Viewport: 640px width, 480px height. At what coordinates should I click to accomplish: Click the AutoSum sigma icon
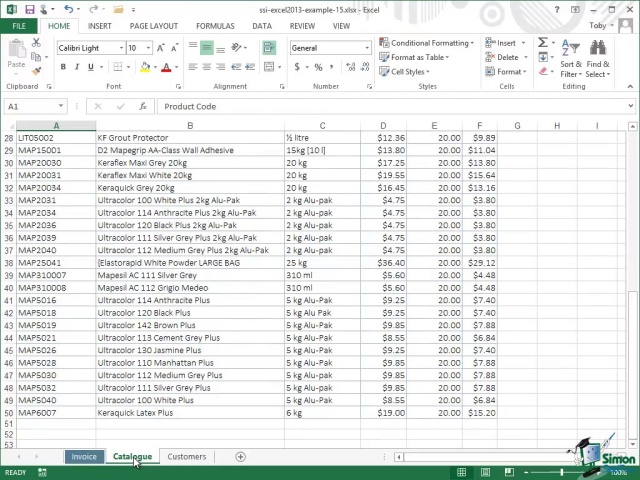coord(543,42)
